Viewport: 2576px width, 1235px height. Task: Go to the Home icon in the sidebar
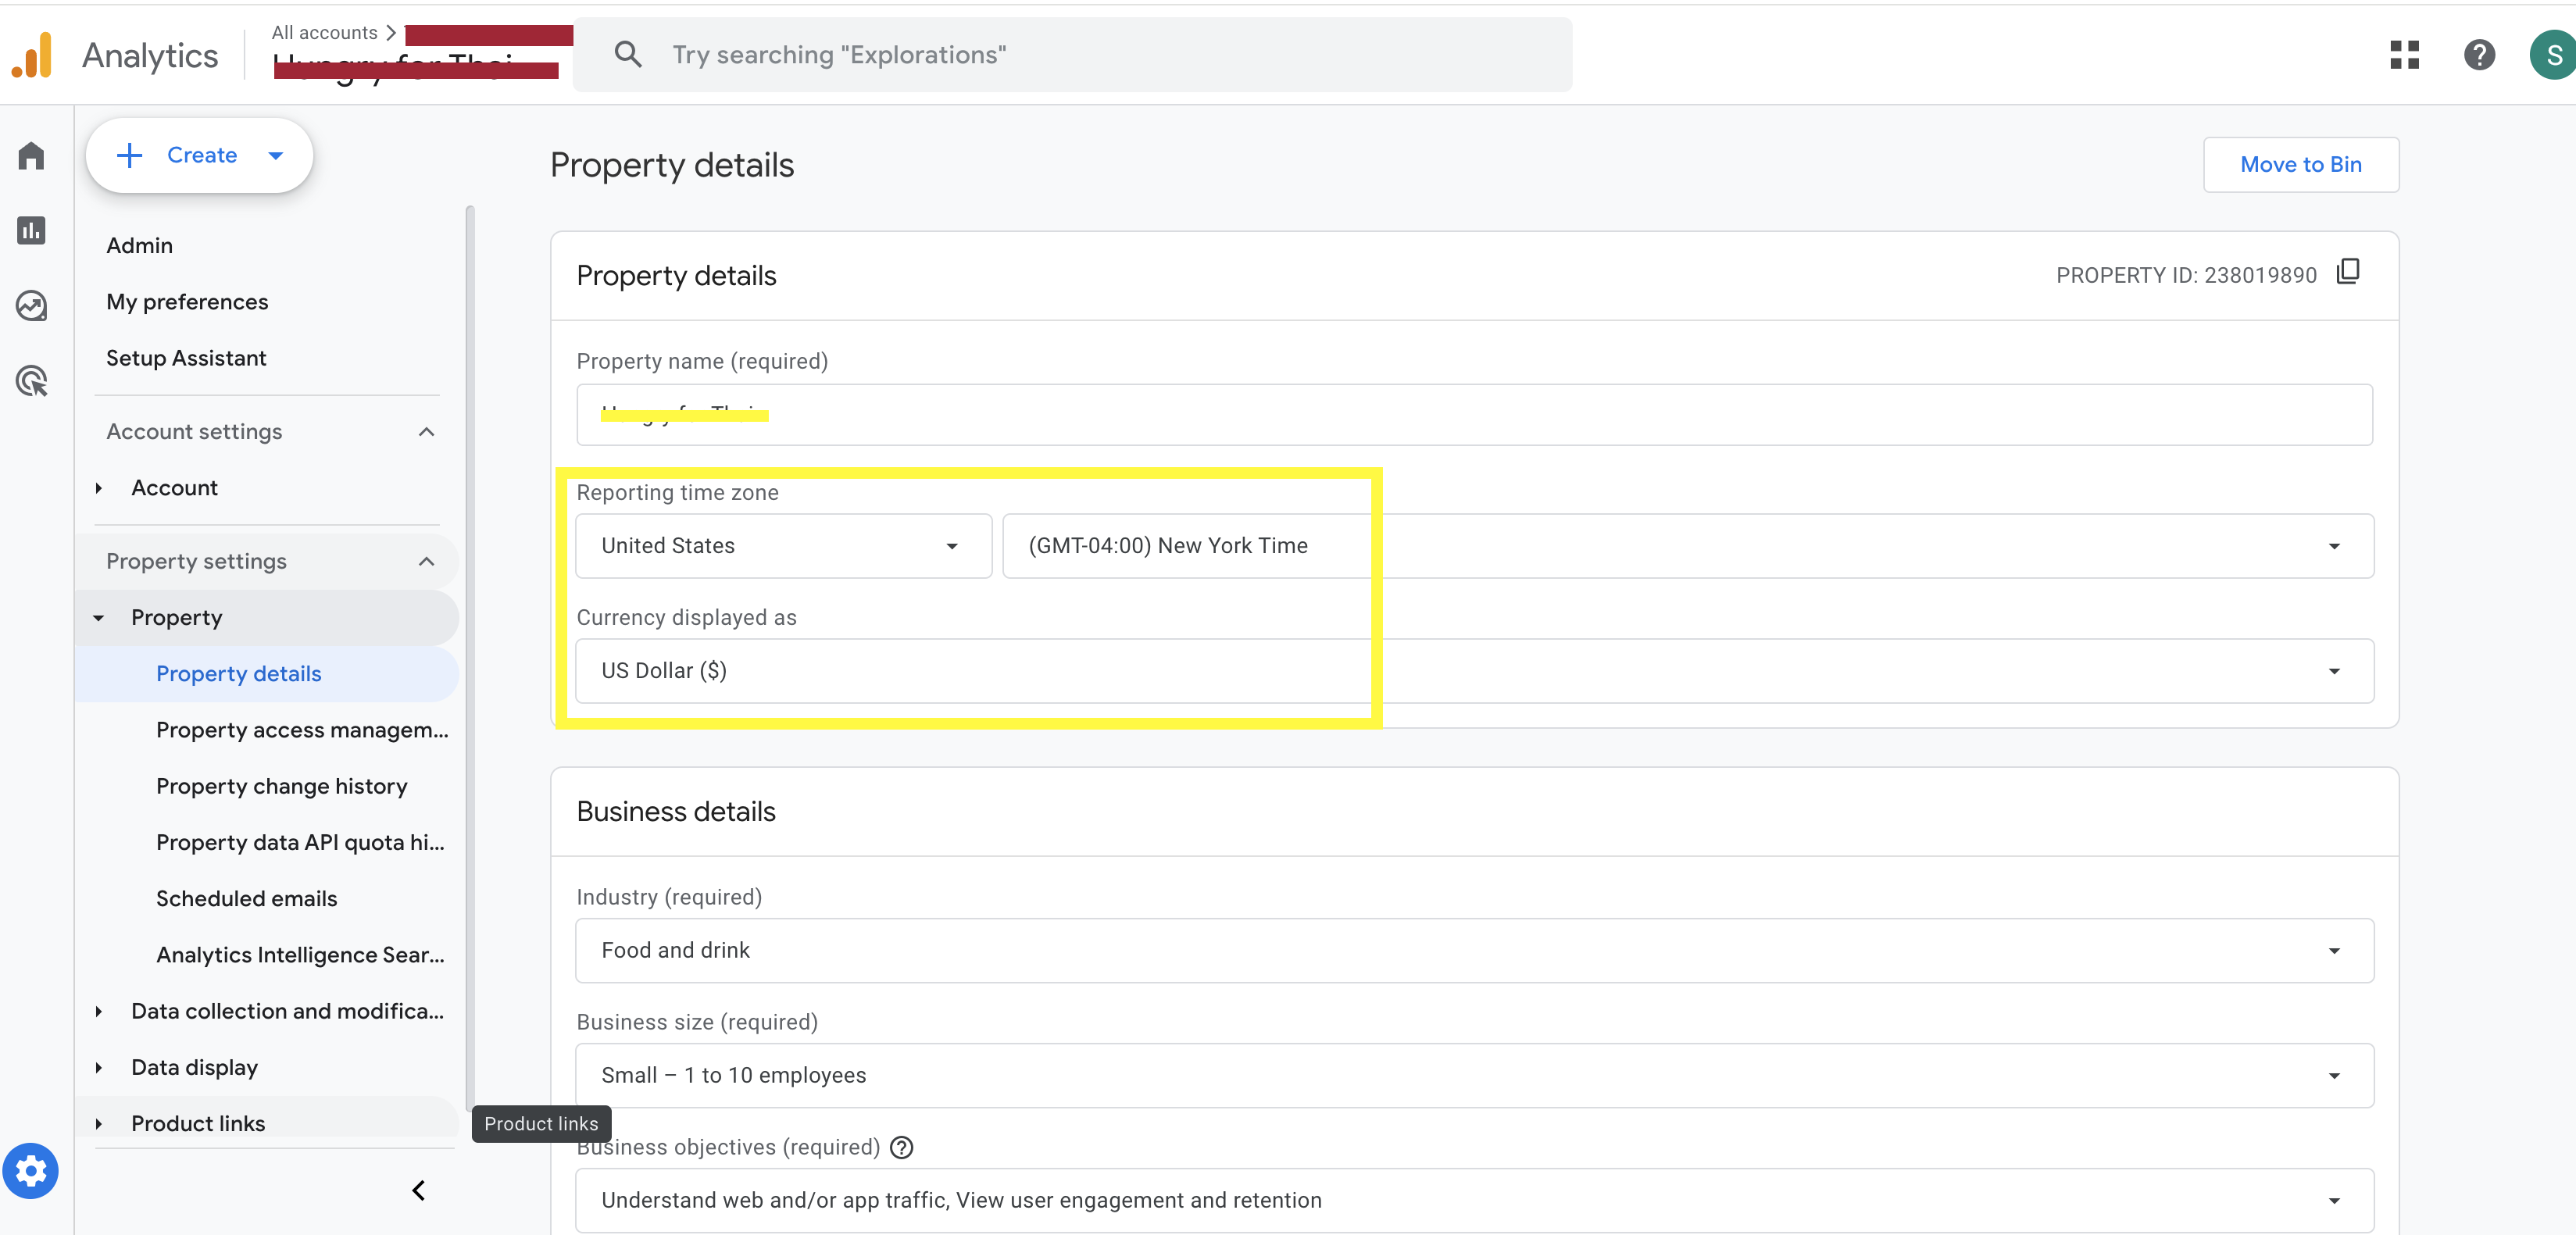31,156
